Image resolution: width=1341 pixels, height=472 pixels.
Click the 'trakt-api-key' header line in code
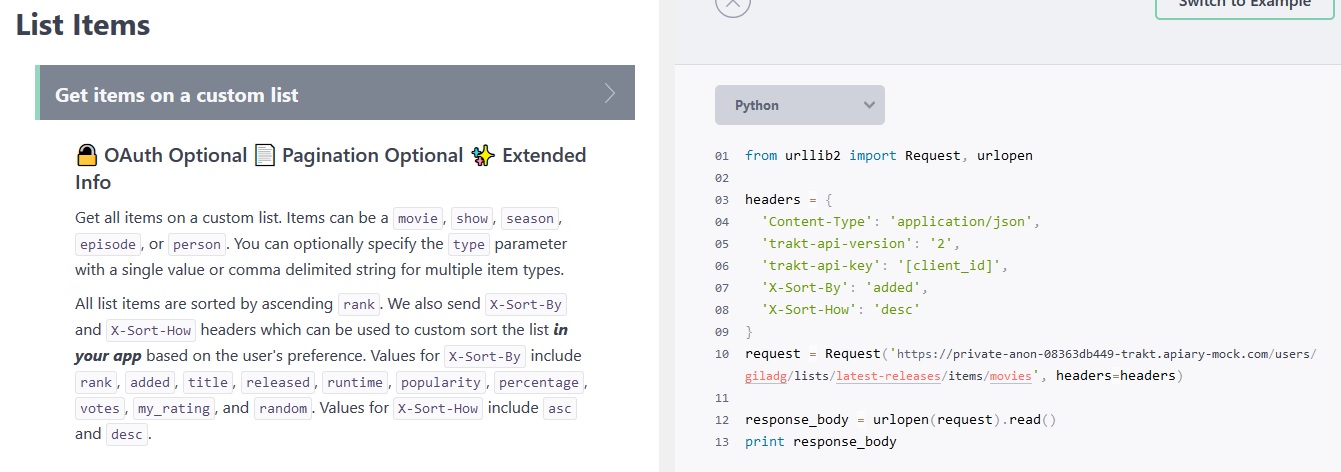pyautogui.click(x=886, y=265)
